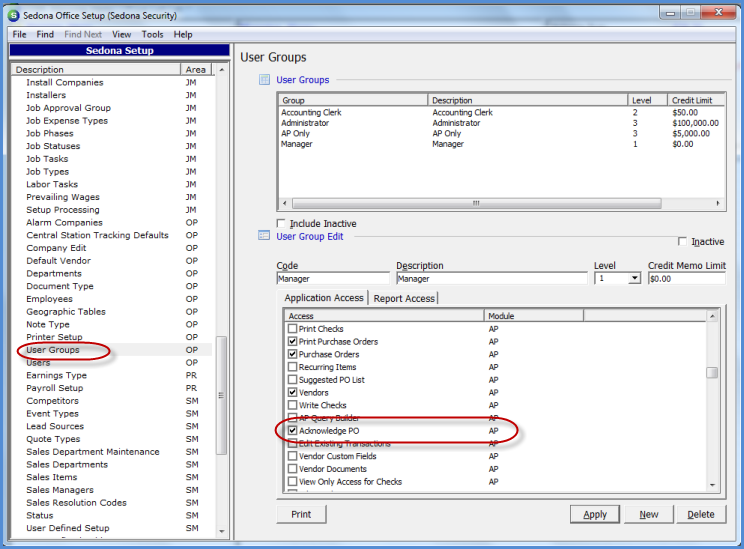Click the New button
The width and height of the screenshot is (744, 549).
(x=649, y=514)
